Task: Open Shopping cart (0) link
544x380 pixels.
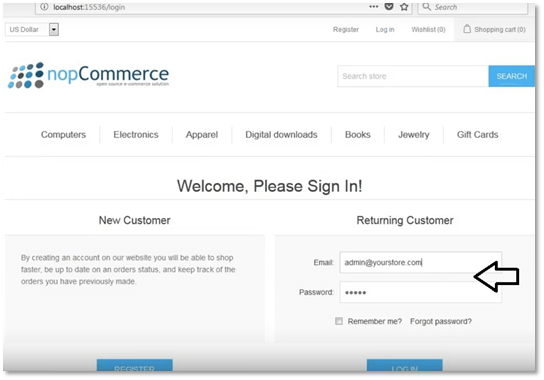Action: 500,29
